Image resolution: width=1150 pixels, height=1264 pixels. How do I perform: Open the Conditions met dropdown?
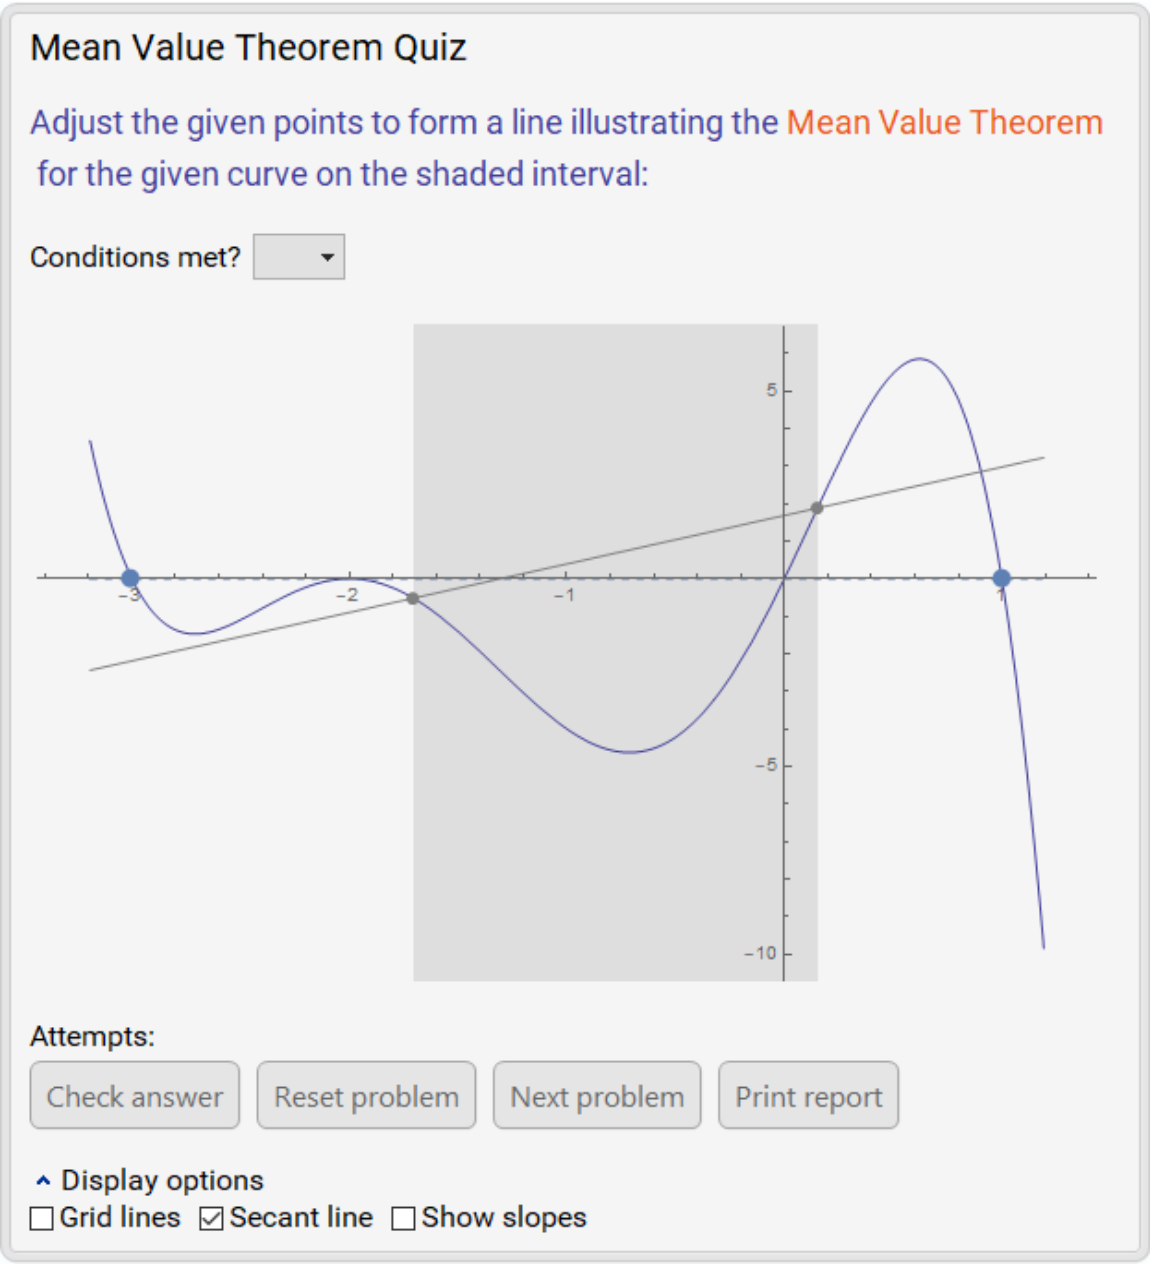pos(299,257)
